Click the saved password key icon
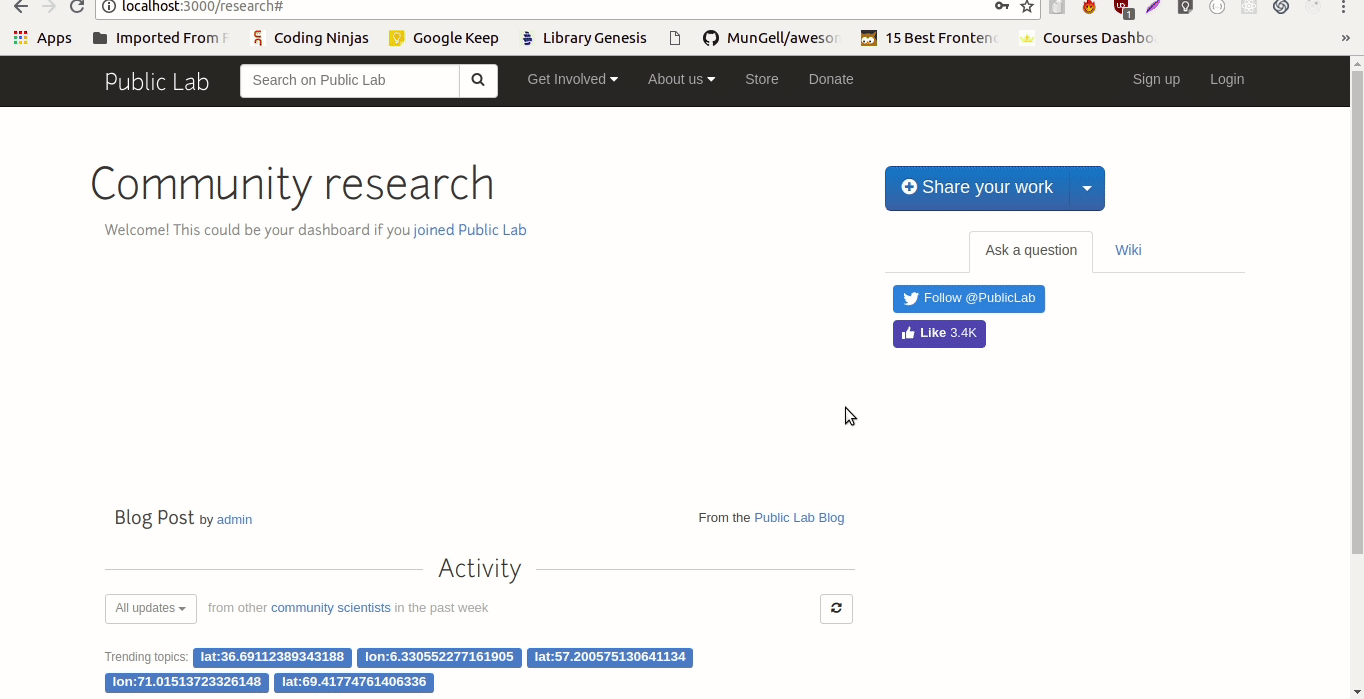Image resolution: width=1364 pixels, height=699 pixels. (1001, 7)
